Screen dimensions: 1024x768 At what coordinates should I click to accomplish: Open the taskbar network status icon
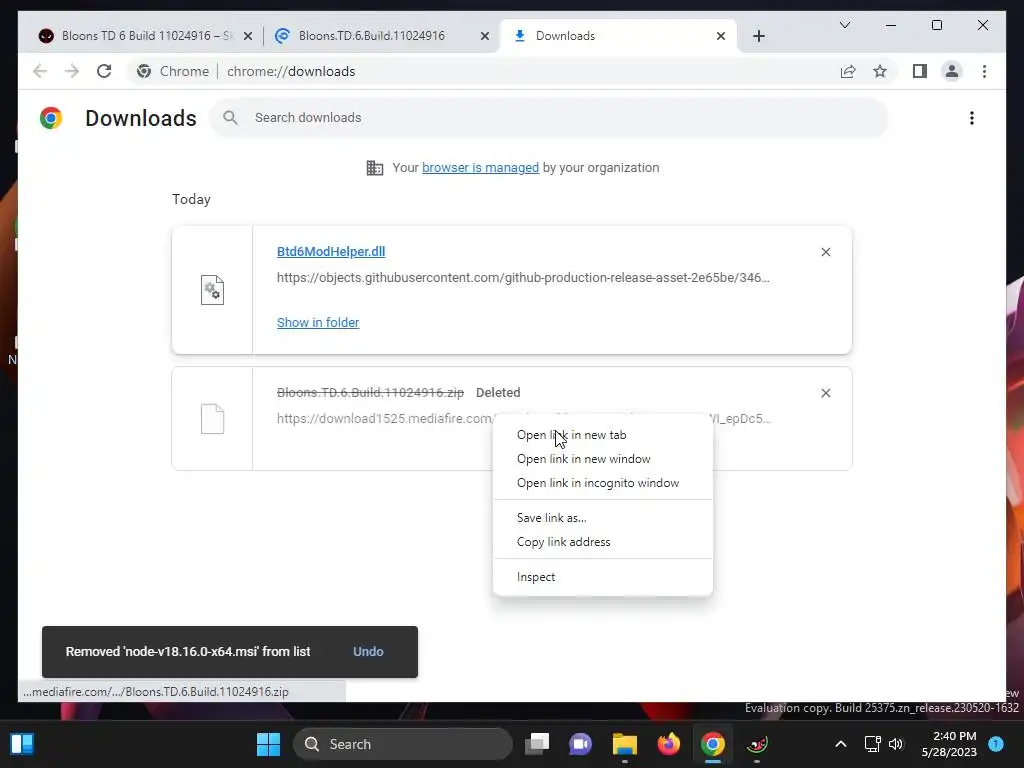[x=872, y=744]
